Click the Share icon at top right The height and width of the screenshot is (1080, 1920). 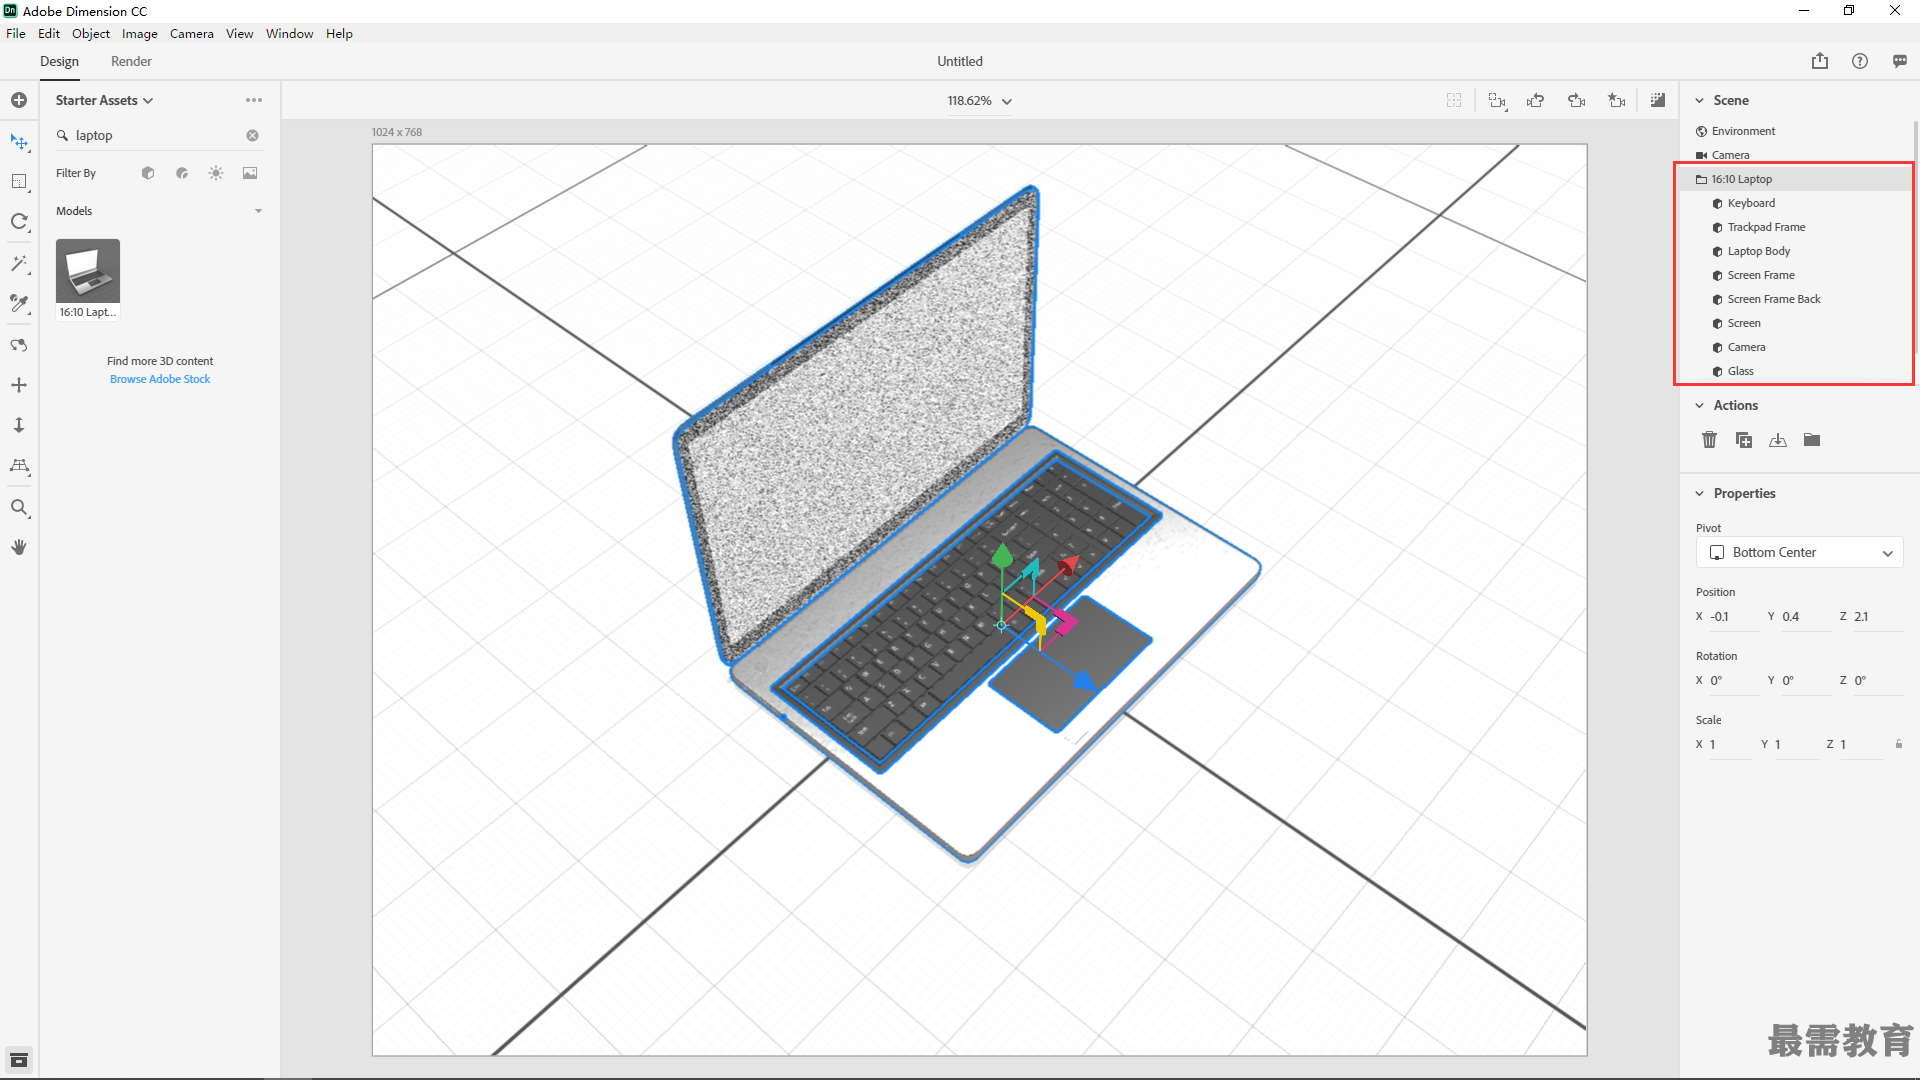pos(1820,61)
